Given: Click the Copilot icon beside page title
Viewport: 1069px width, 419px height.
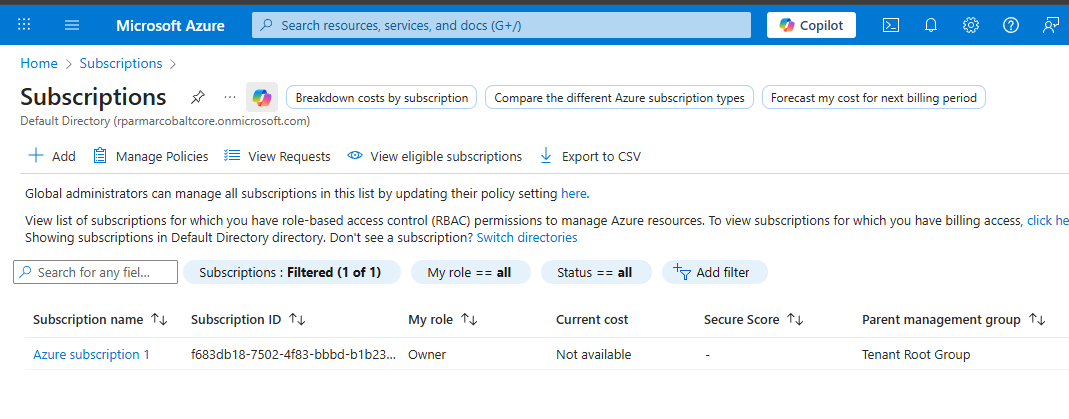Looking at the screenshot, I should click(261, 97).
